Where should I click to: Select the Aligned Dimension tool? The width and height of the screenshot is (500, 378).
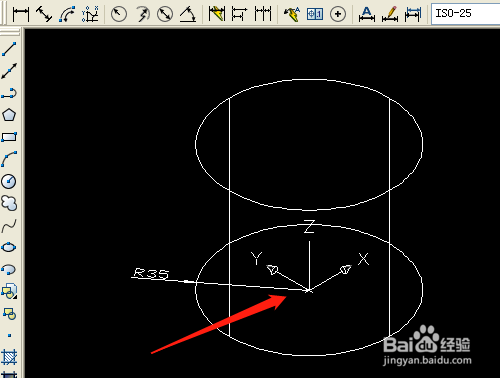[44, 14]
